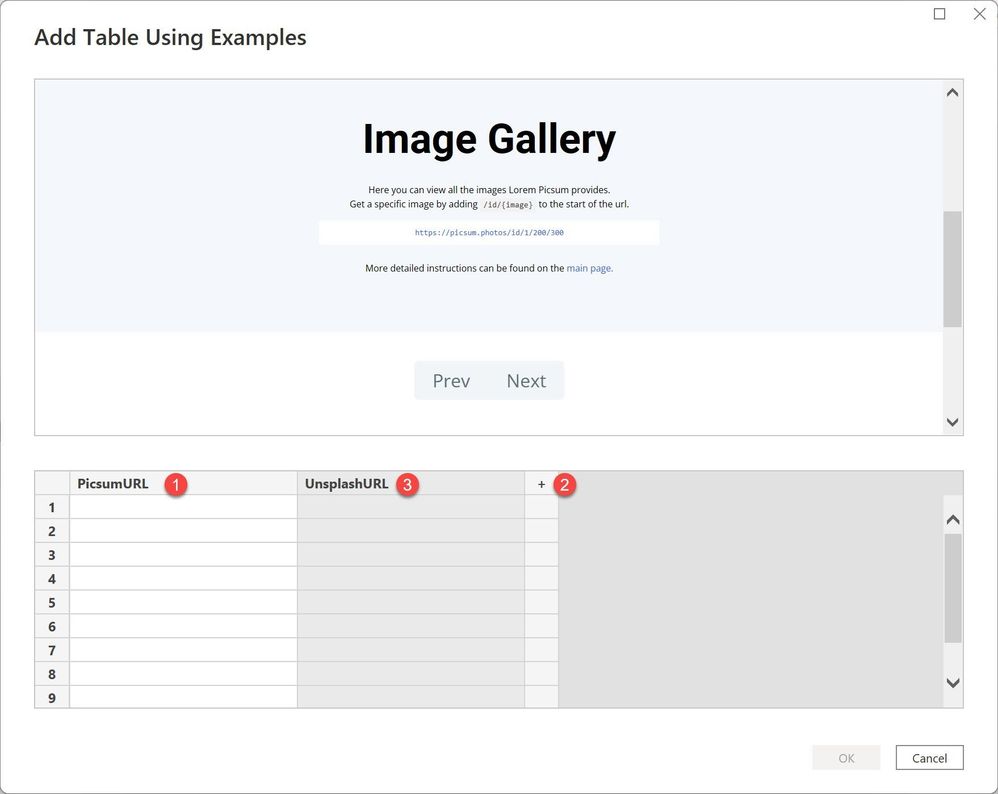This screenshot has width=998, height=794.
Task: Select row number 3 header
Action: tap(52, 555)
